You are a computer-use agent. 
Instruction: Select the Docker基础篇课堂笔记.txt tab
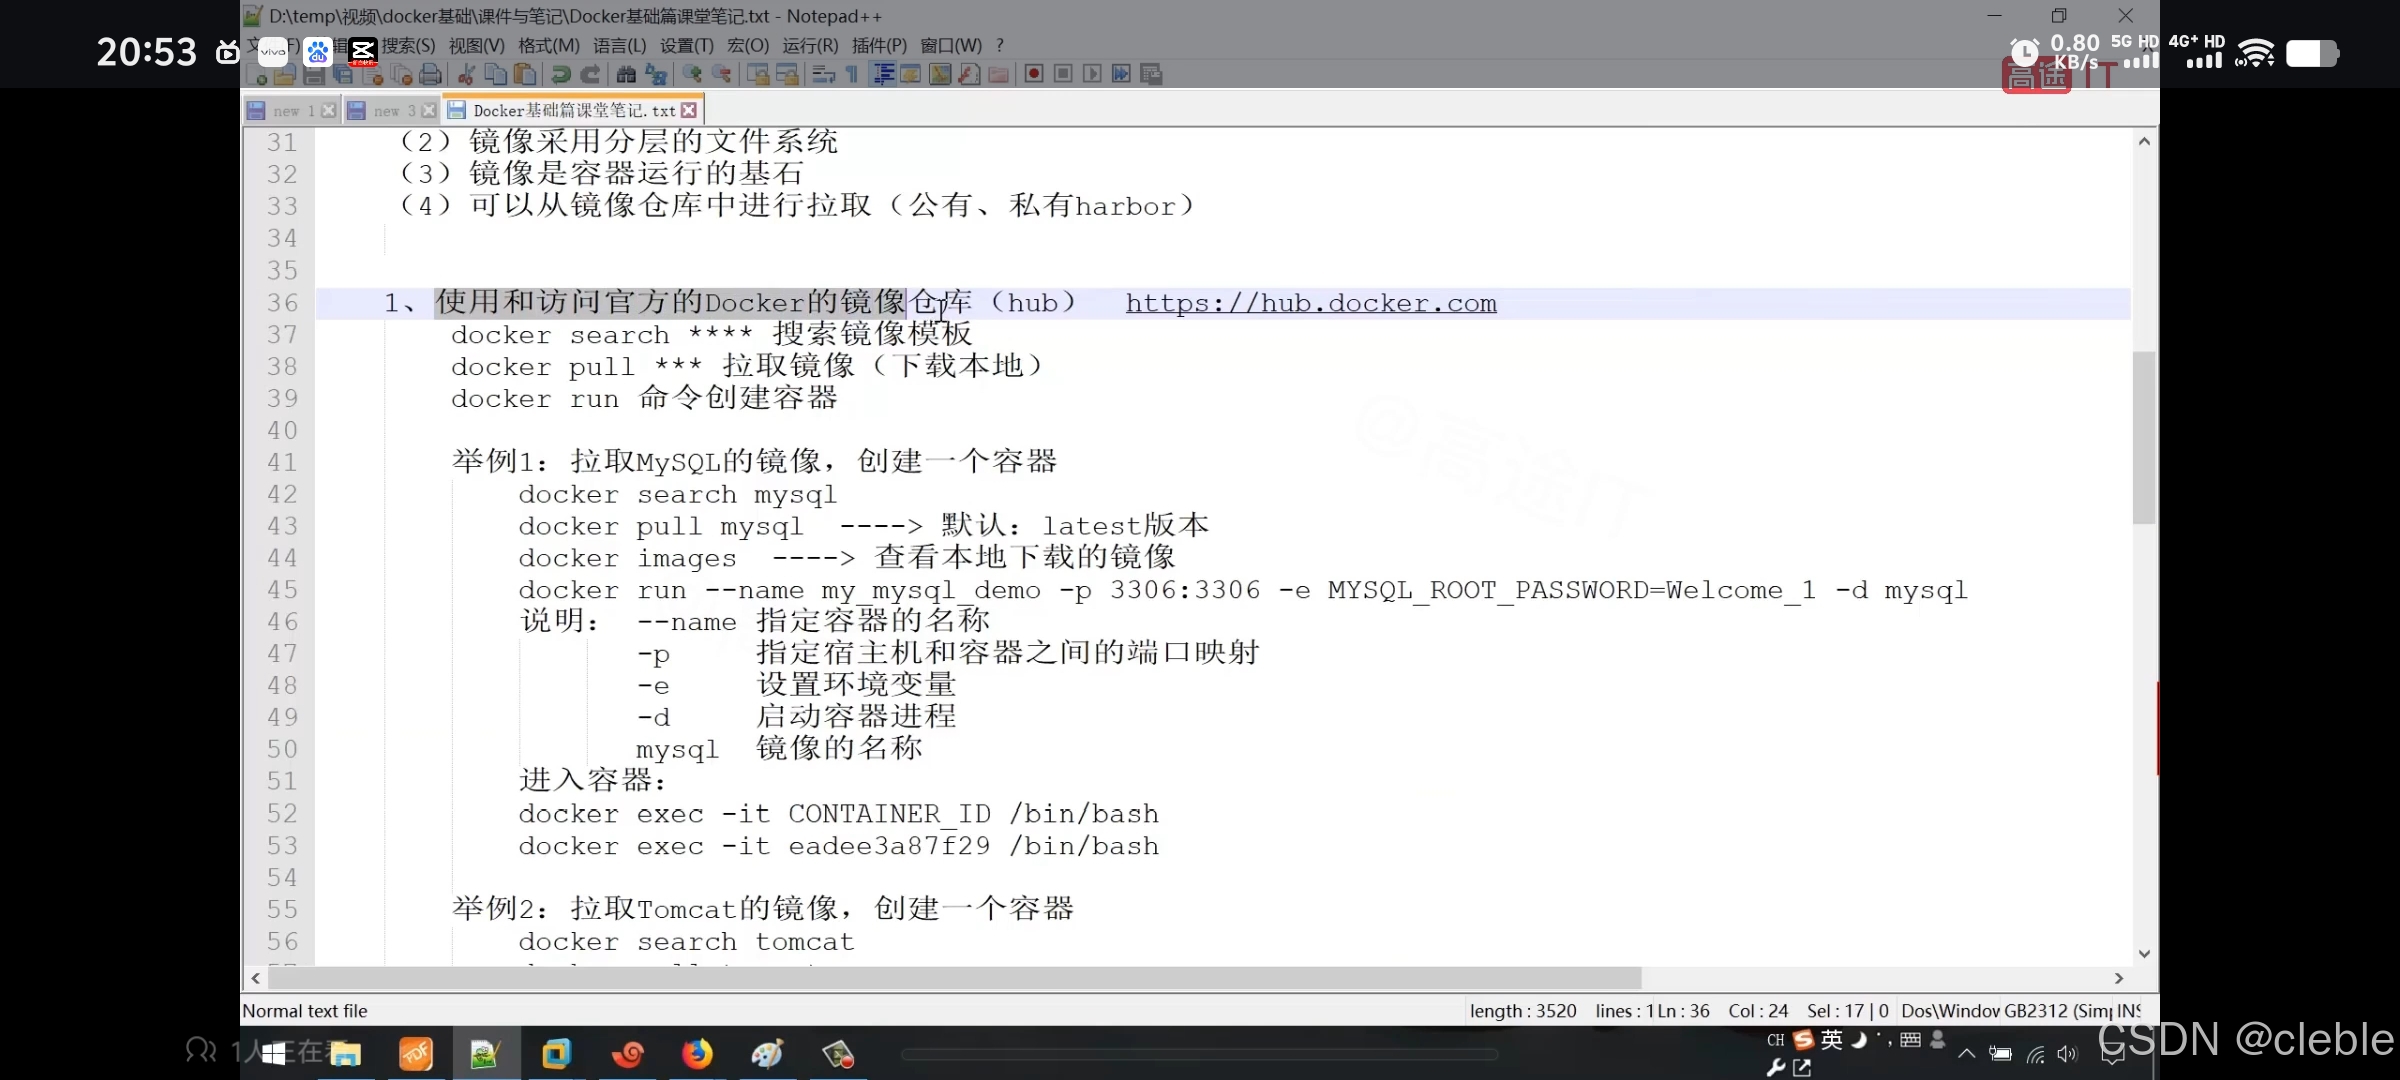click(574, 111)
